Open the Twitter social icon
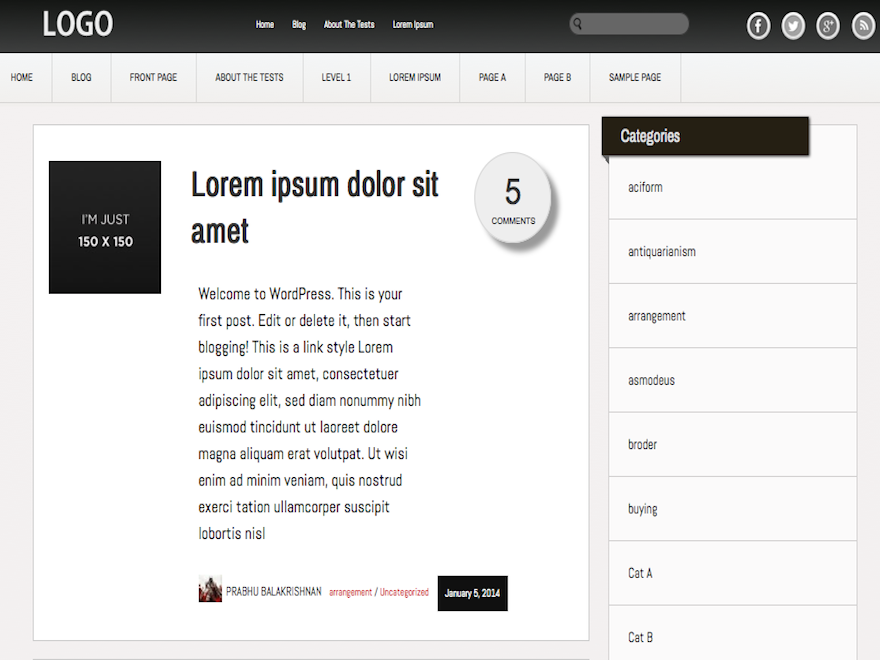This screenshot has width=880, height=660. pyautogui.click(x=793, y=25)
